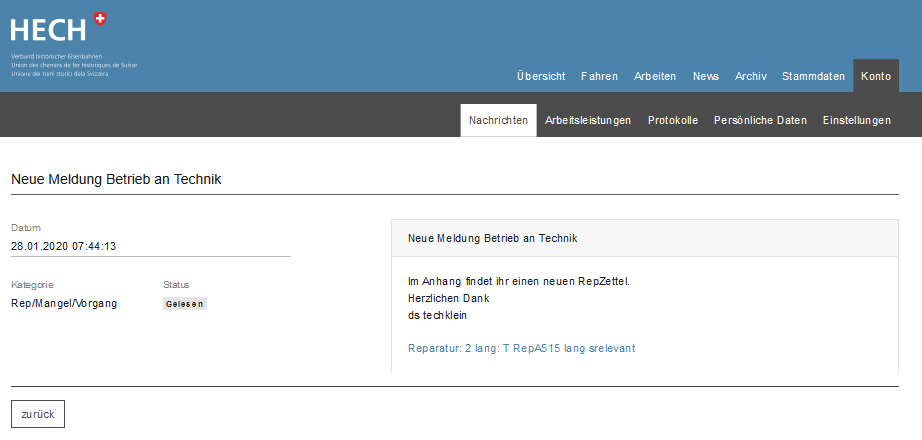Select the Konto menu item

[x=876, y=76]
